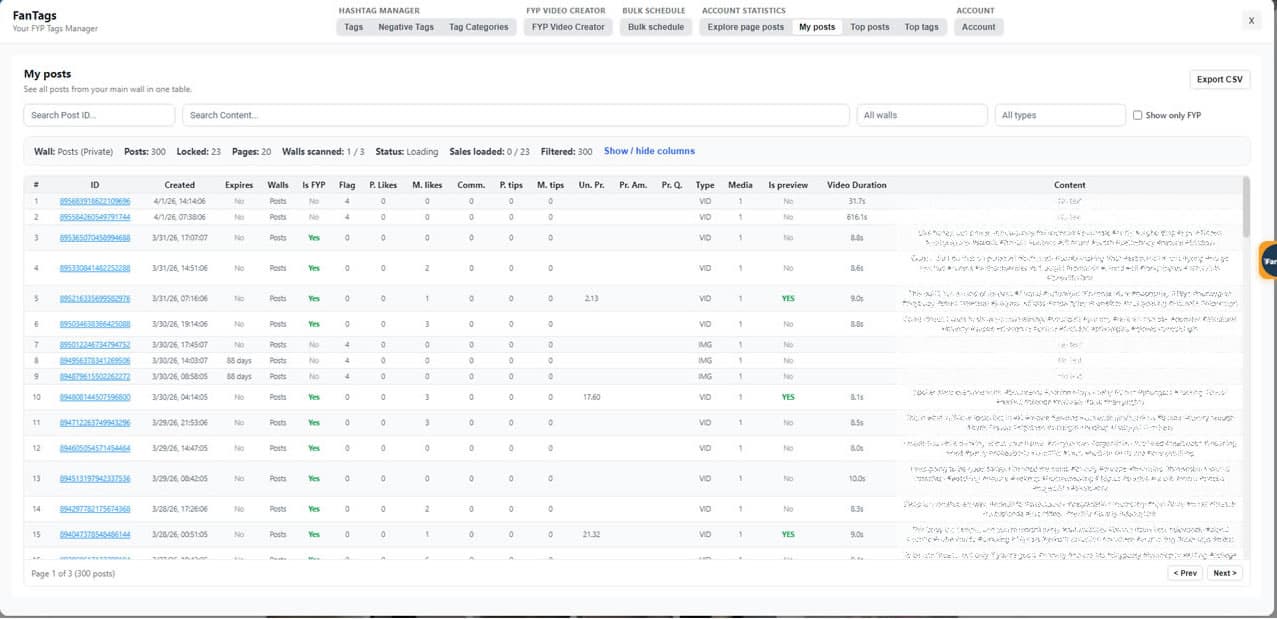Image resolution: width=1277 pixels, height=619 pixels.
Task: Switch to the Top posts tab
Action: pyautogui.click(x=870, y=27)
